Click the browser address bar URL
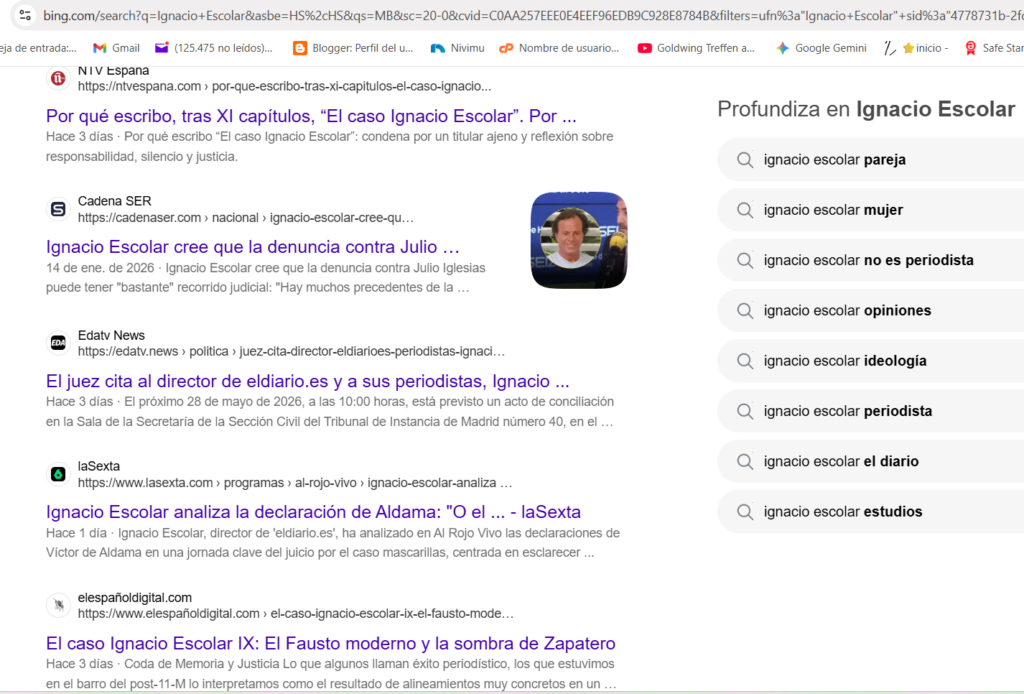1024x694 pixels. click(x=532, y=15)
